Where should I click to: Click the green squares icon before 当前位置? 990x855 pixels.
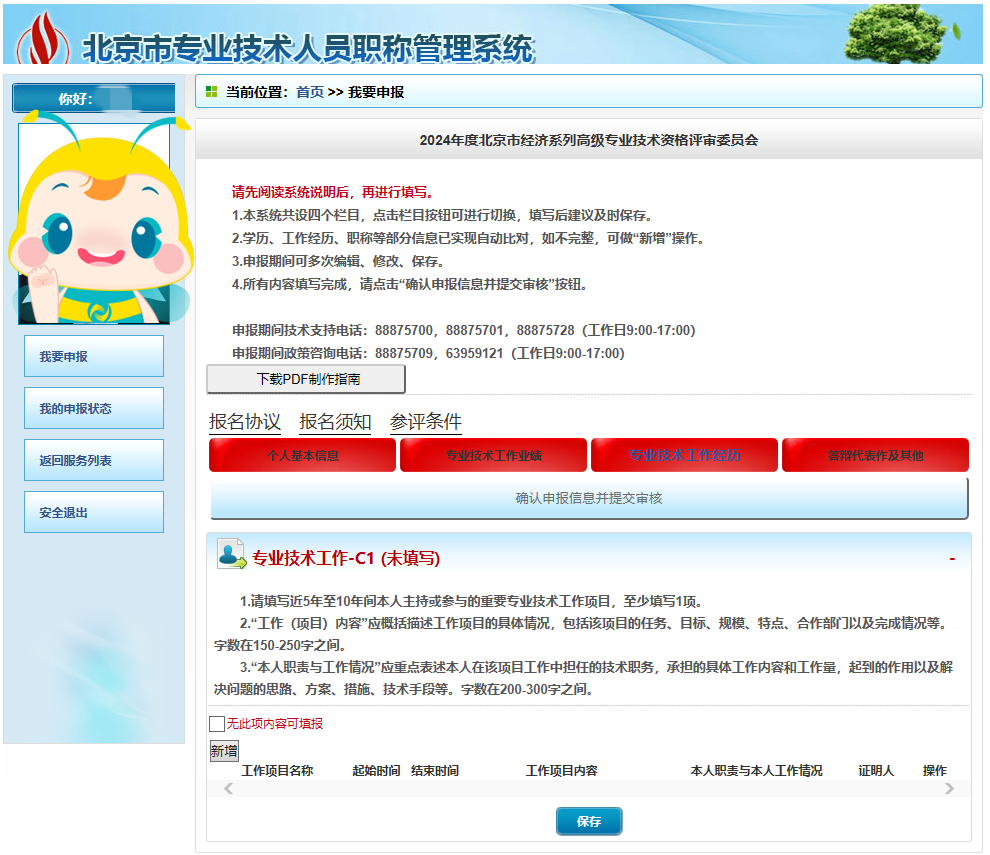(x=210, y=90)
